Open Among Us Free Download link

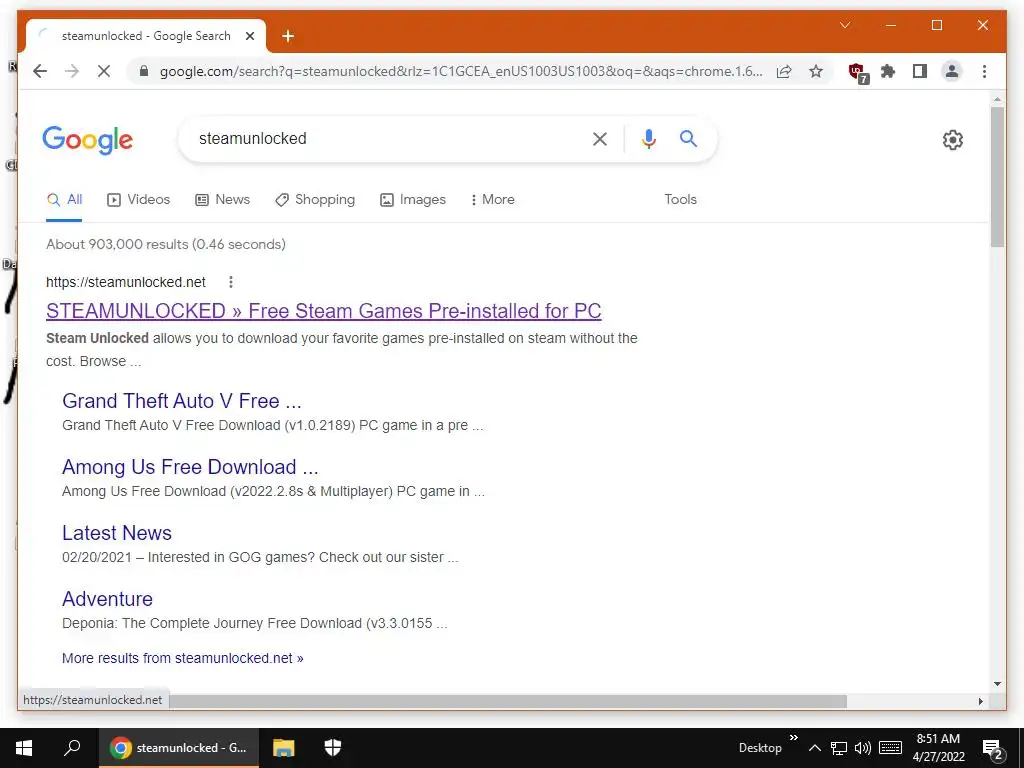(190, 467)
